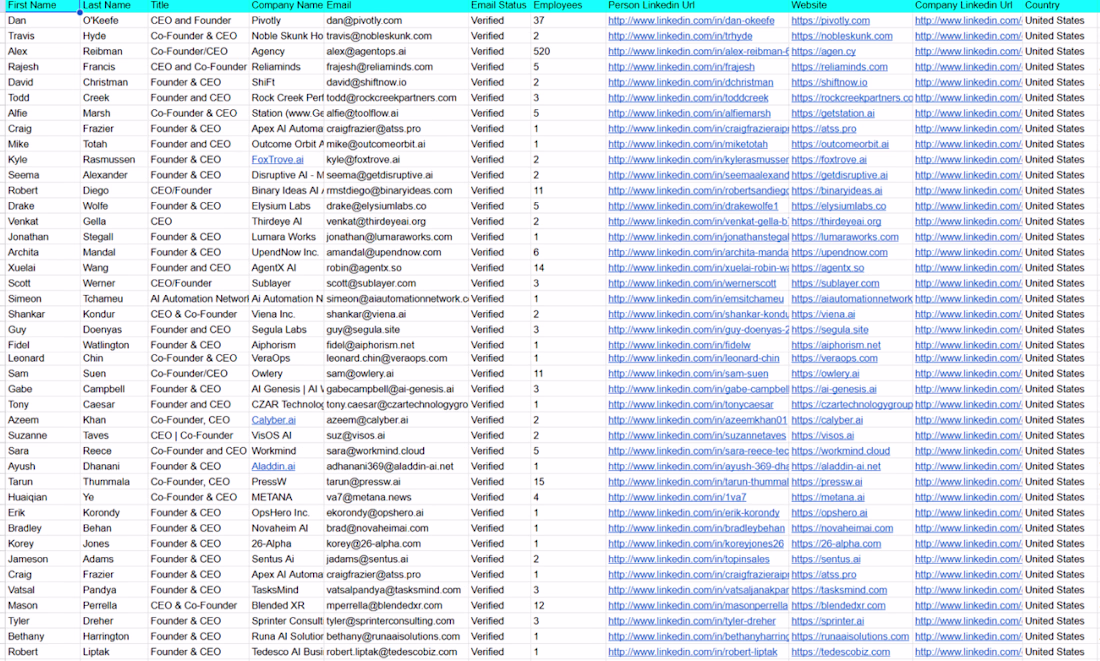Open the tonycaesar LinkedIn profile link

pyautogui.click(x=690, y=404)
